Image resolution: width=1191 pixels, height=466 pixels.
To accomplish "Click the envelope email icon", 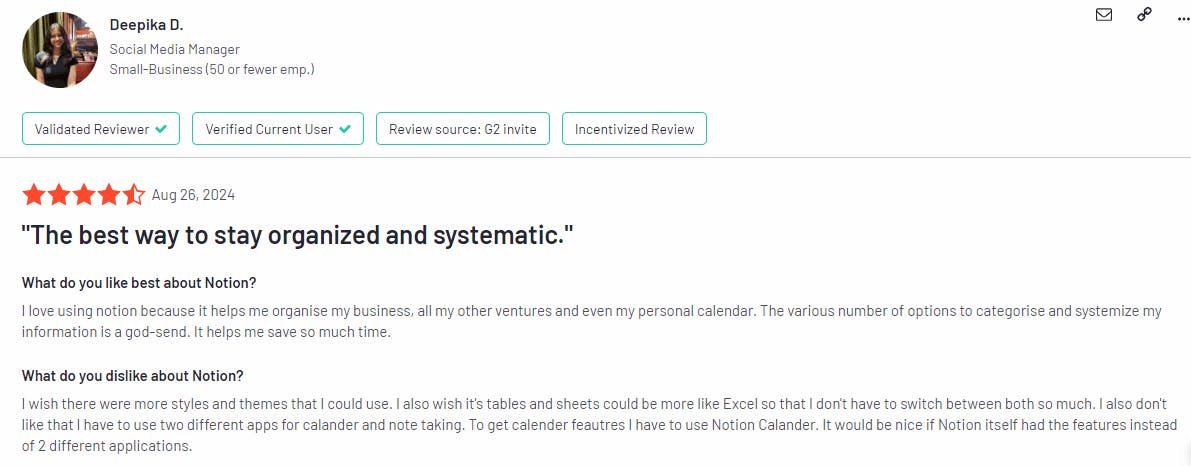I will (x=1104, y=15).
